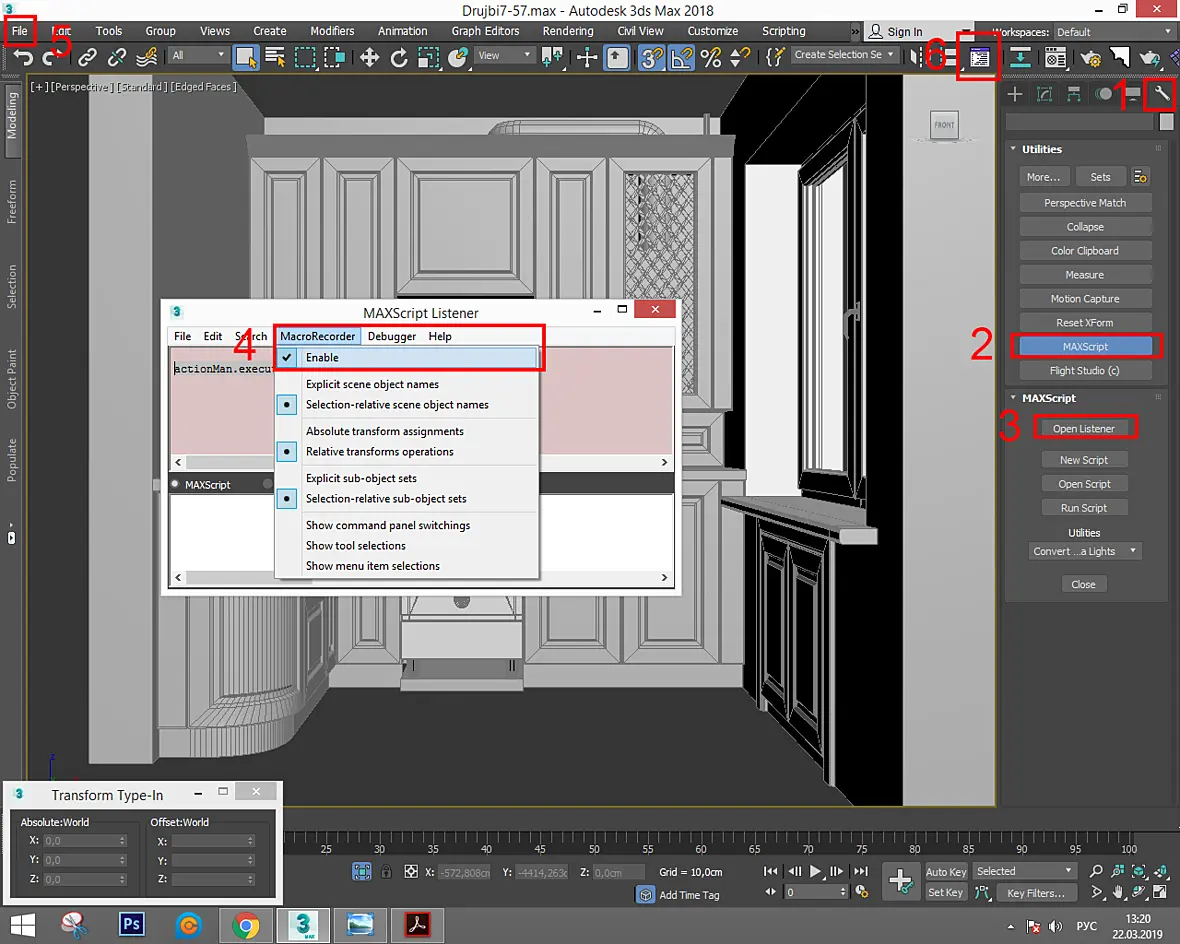Screen dimensions: 1180x944
Task: Select the Scale tool icon
Action: pyautogui.click(x=428, y=57)
